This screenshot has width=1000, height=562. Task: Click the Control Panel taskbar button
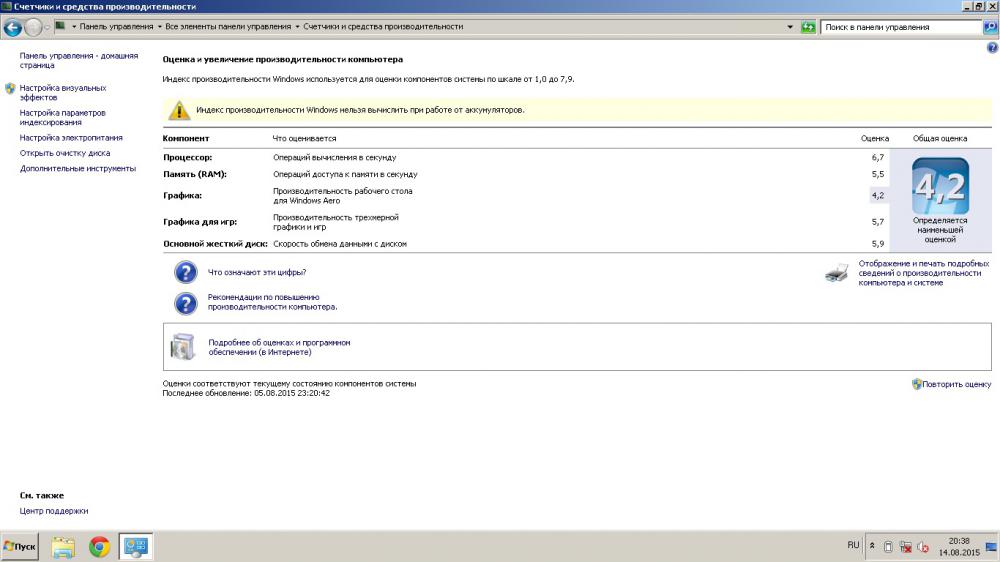135,547
